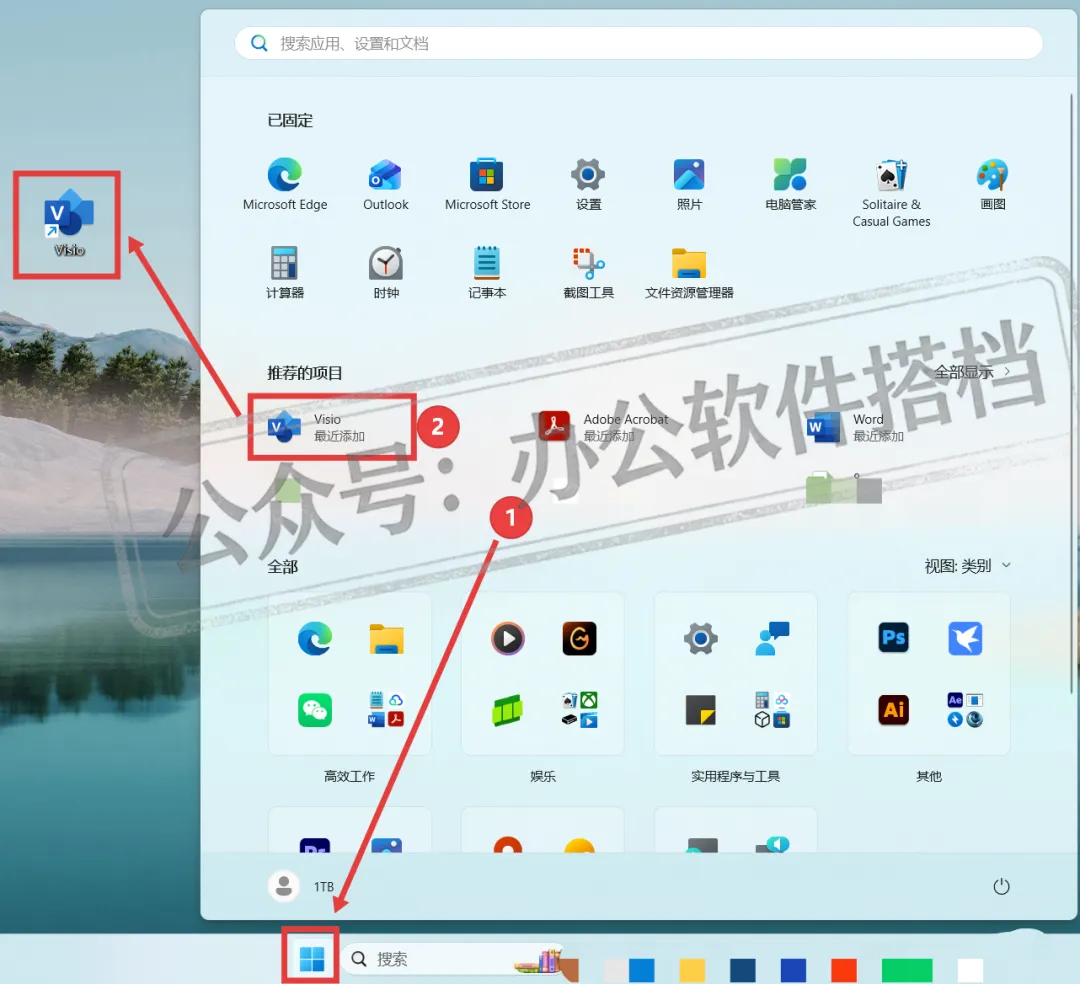Click 全部显示 to show all recommended
The width and height of the screenshot is (1080, 984).
pyautogui.click(x=972, y=373)
